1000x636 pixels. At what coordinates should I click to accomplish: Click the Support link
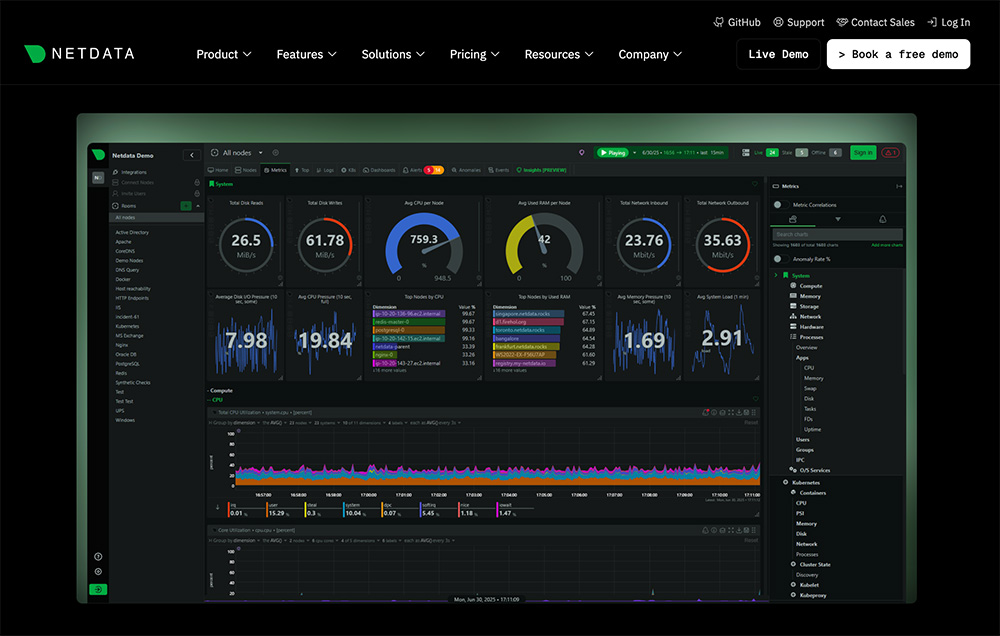tap(798, 22)
